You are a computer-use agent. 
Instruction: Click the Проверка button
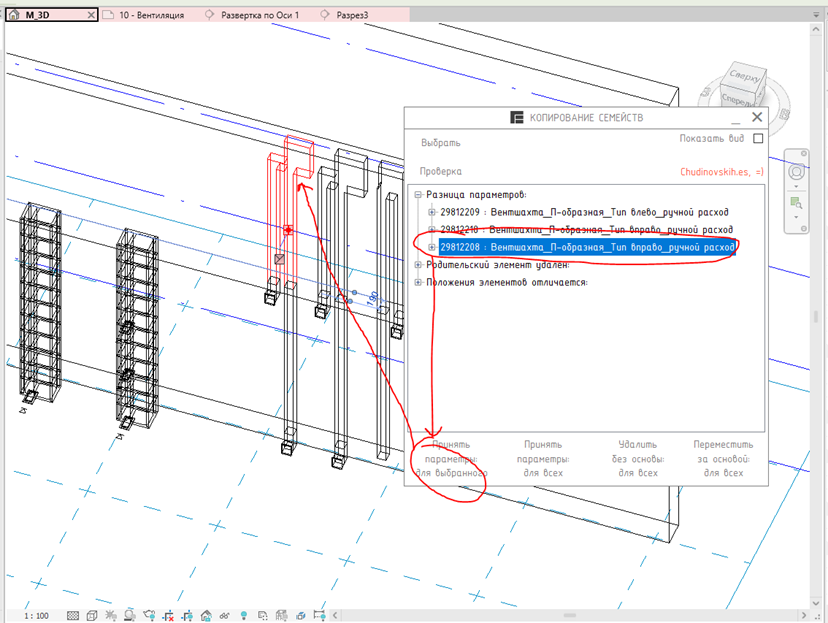(x=440, y=171)
